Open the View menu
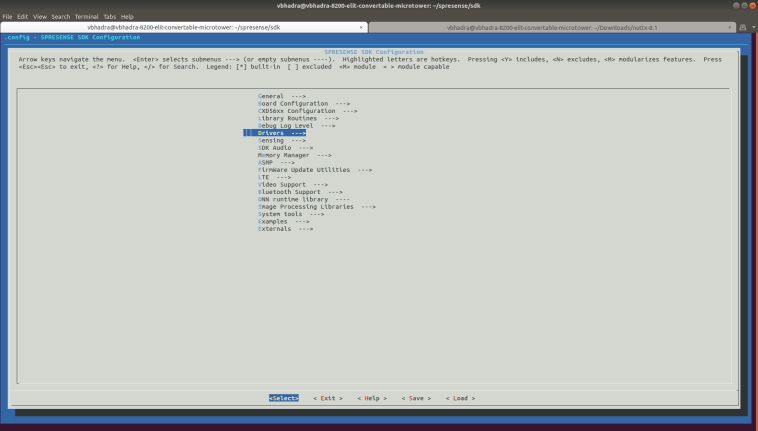 [40, 16]
